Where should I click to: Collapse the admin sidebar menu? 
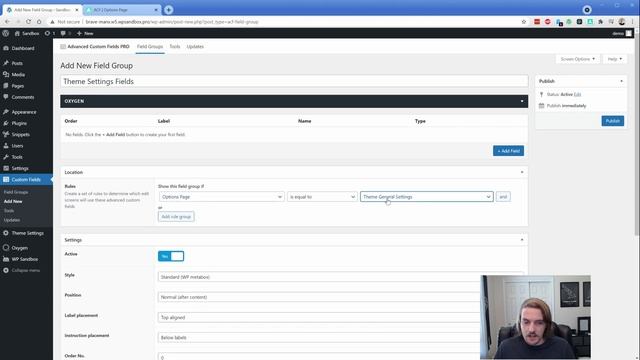(x=25, y=270)
